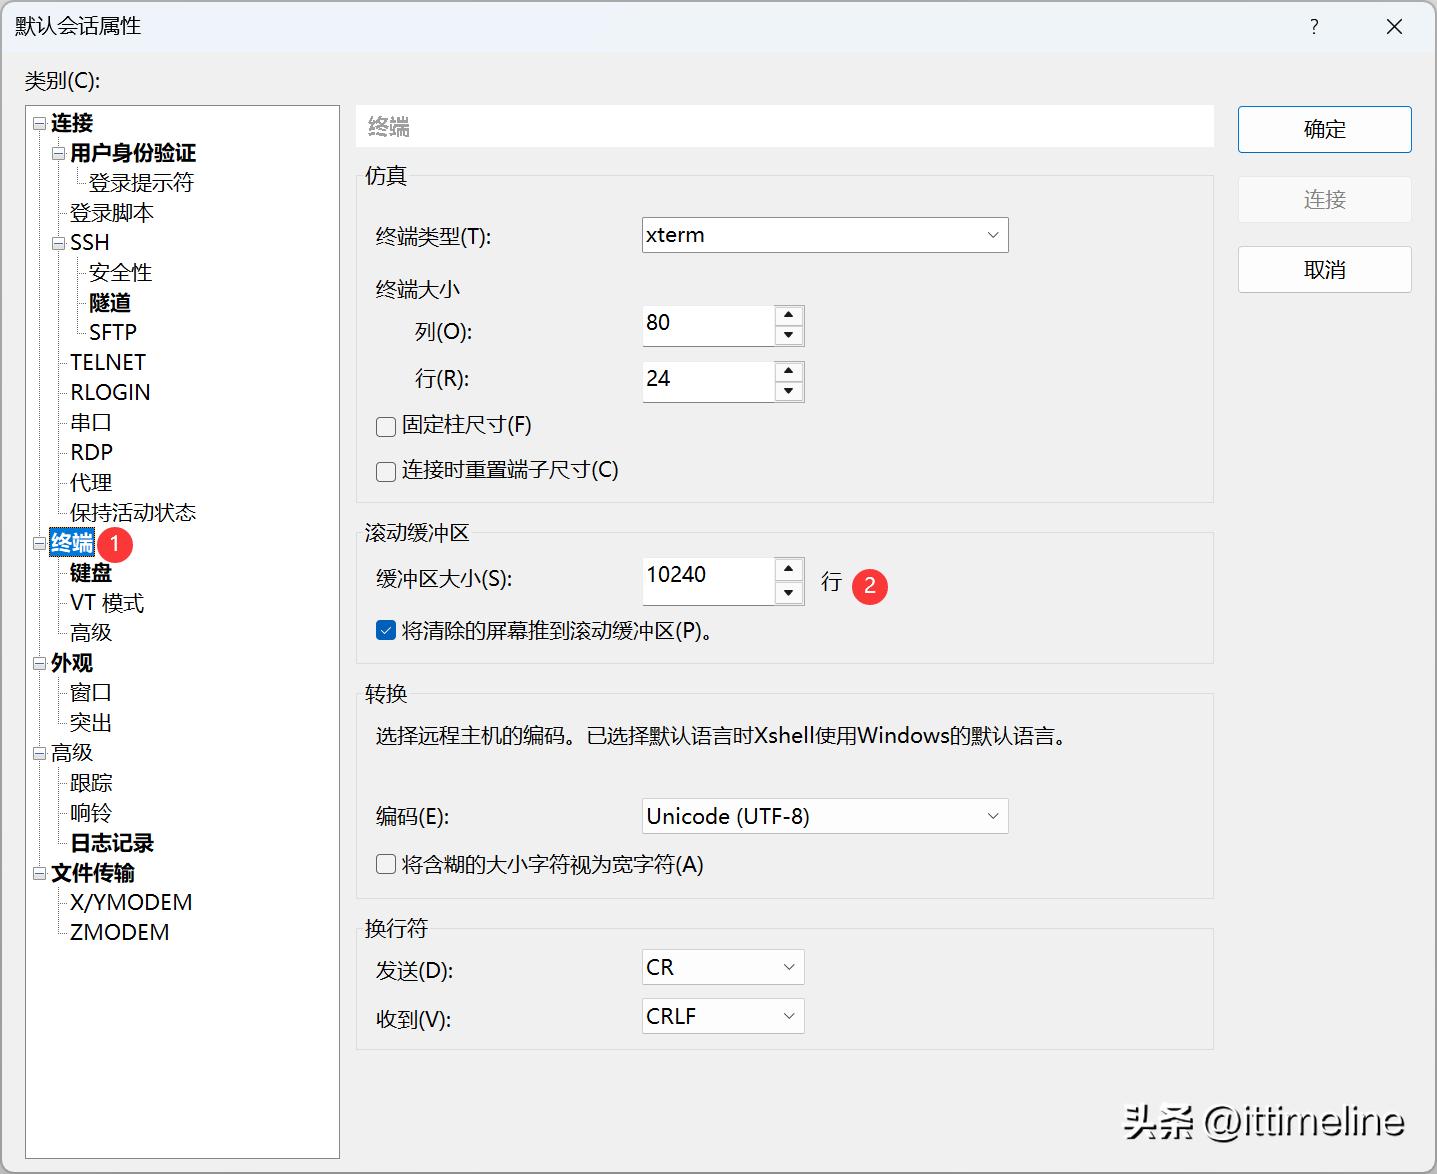Uncheck 将清除的屏幕推到滚动缓冲区(P) option
The image size is (1437, 1174).
386,631
